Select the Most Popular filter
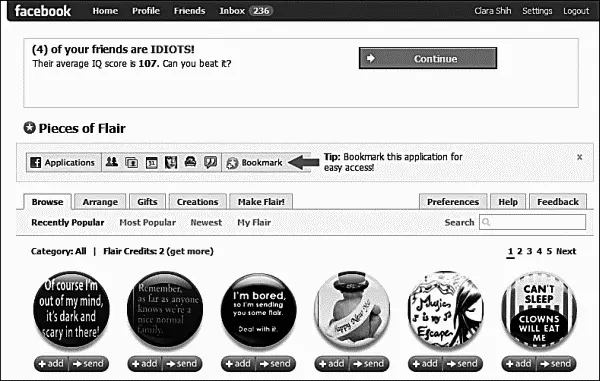 click(x=147, y=222)
